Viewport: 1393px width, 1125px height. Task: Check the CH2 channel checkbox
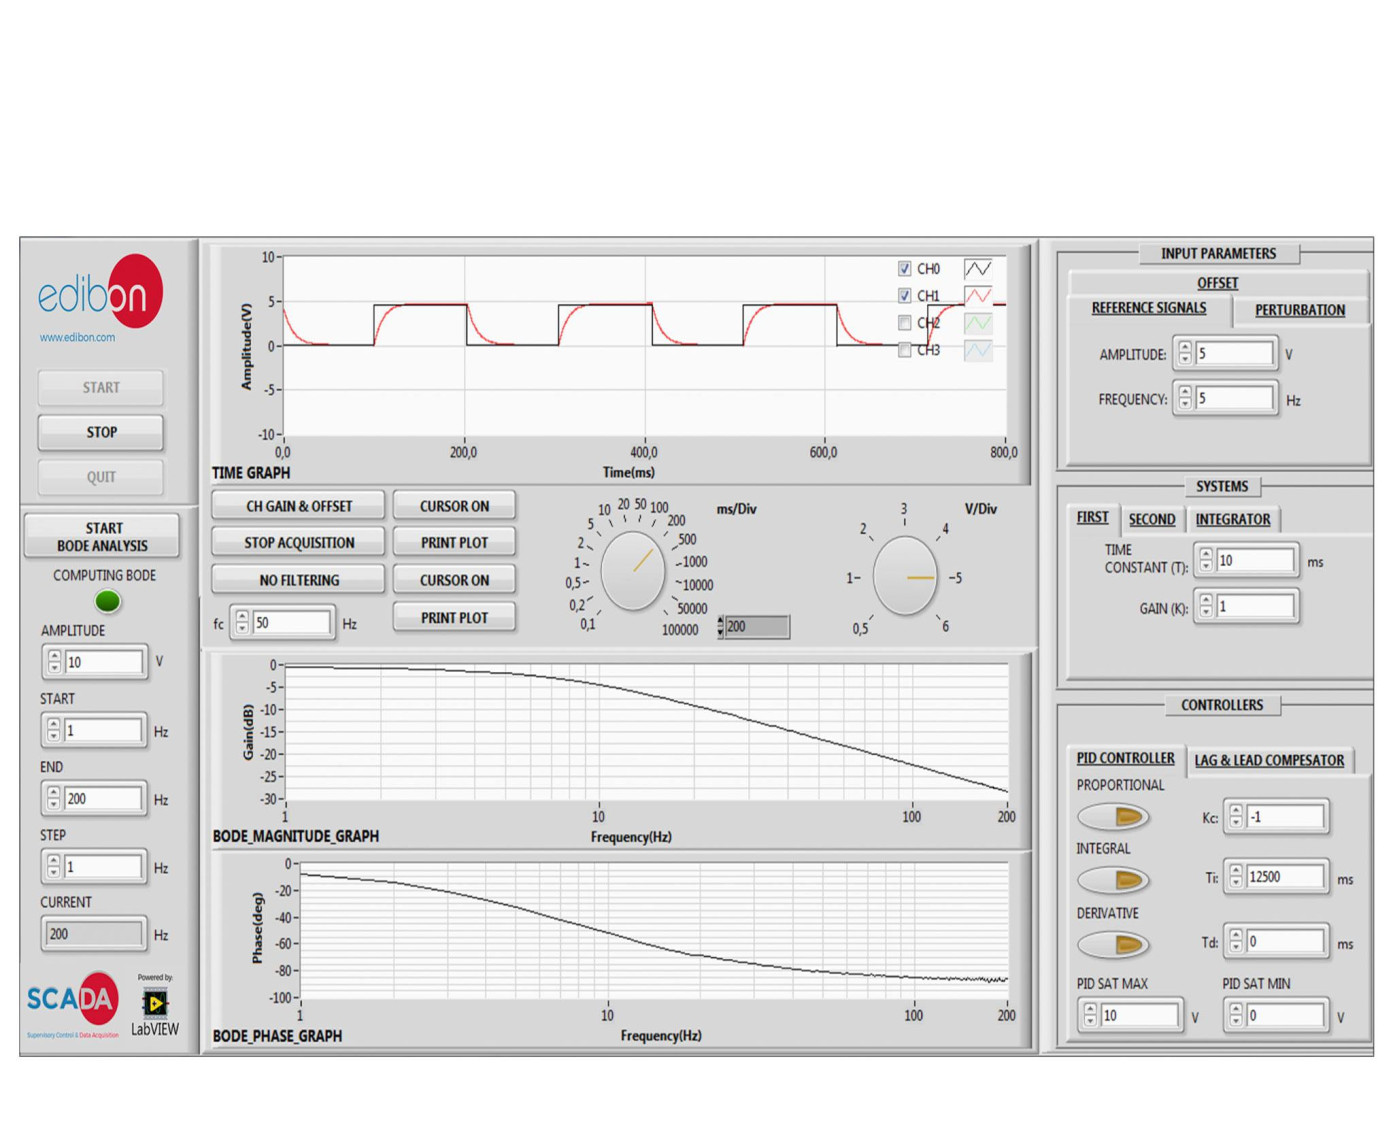(904, 322)
